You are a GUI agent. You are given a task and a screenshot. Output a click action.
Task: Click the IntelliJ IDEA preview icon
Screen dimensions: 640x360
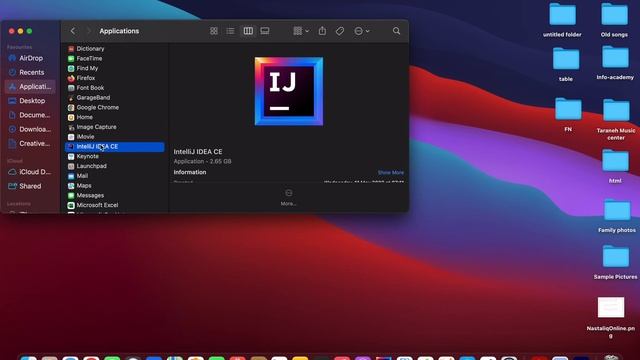(x=289, y=91)
